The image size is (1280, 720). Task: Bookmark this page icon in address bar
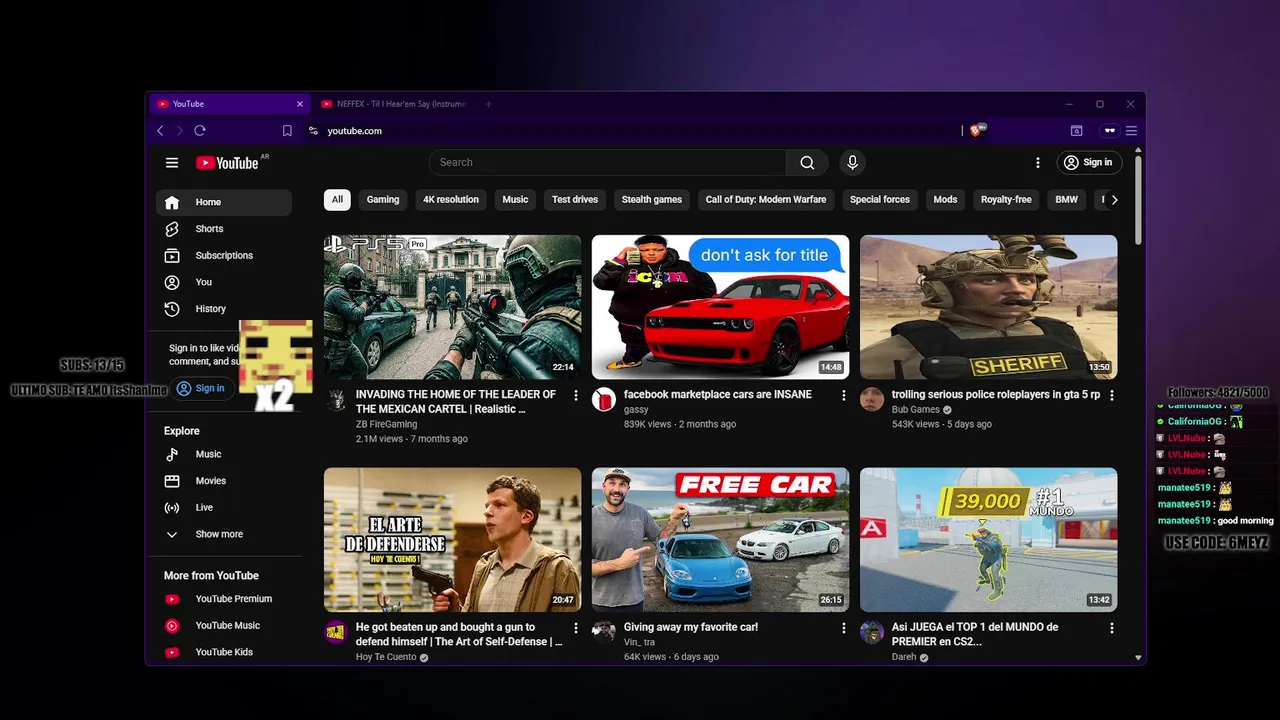(287, 131)
